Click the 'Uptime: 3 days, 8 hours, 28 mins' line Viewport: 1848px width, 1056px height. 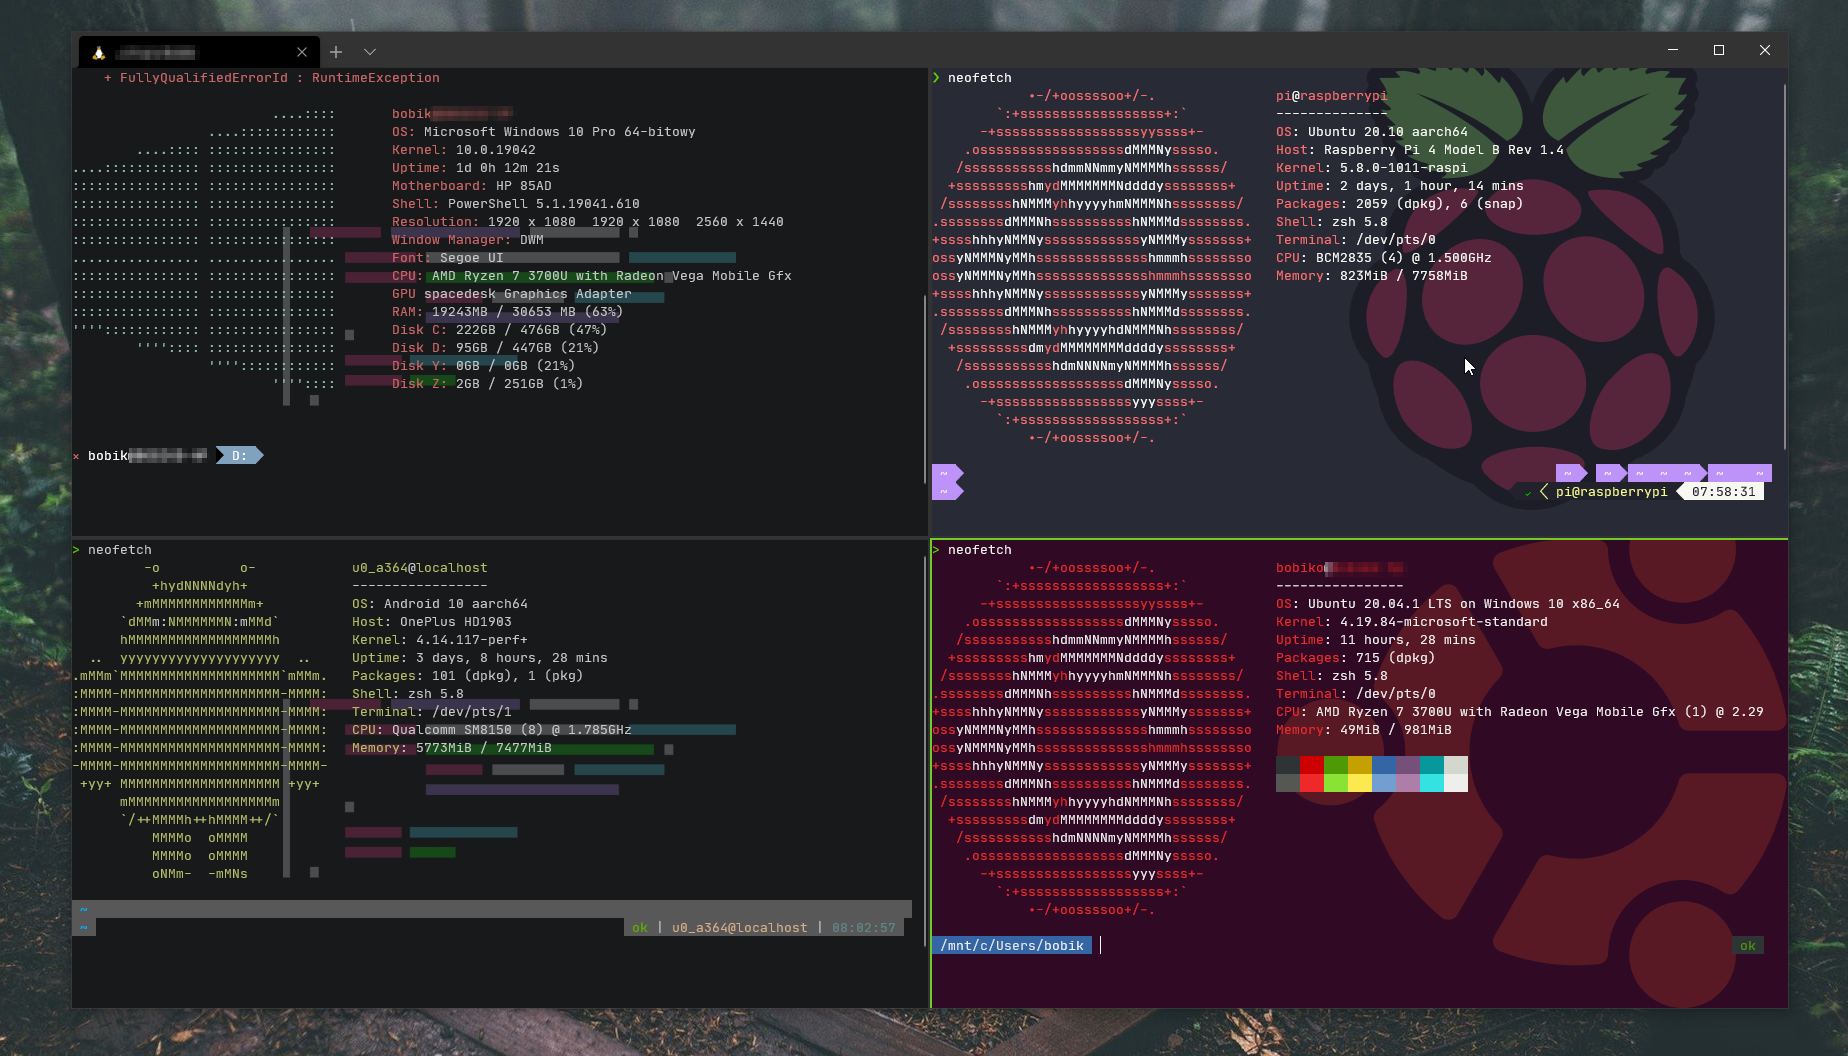[480, 658]
